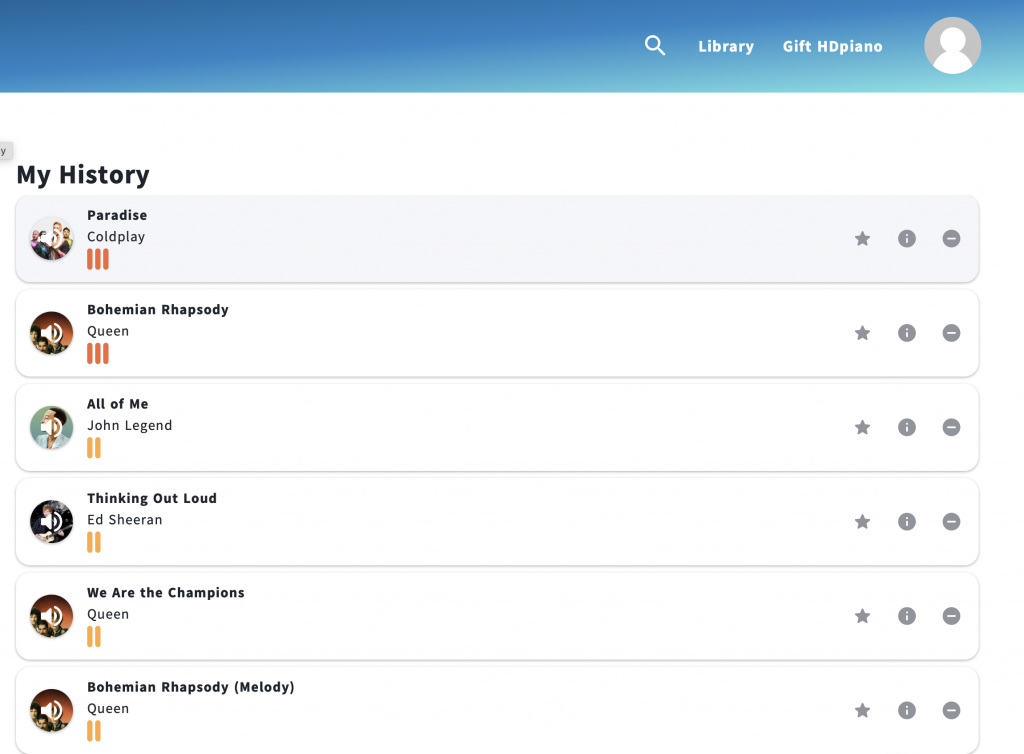Click Queen under We Are the Champions
The height and width of the screenshot is (754, 1024).
coord(108,614)
